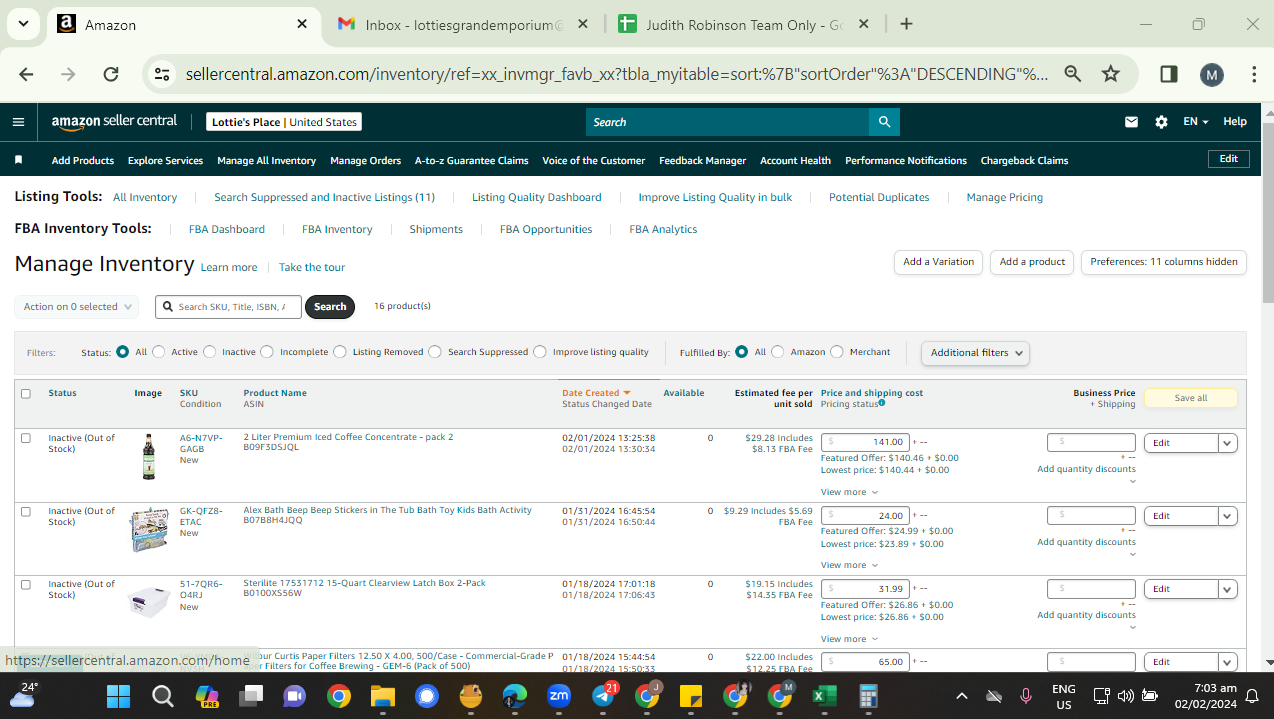
Task: Click the SKU search input field
Action: tap(228, 307)
